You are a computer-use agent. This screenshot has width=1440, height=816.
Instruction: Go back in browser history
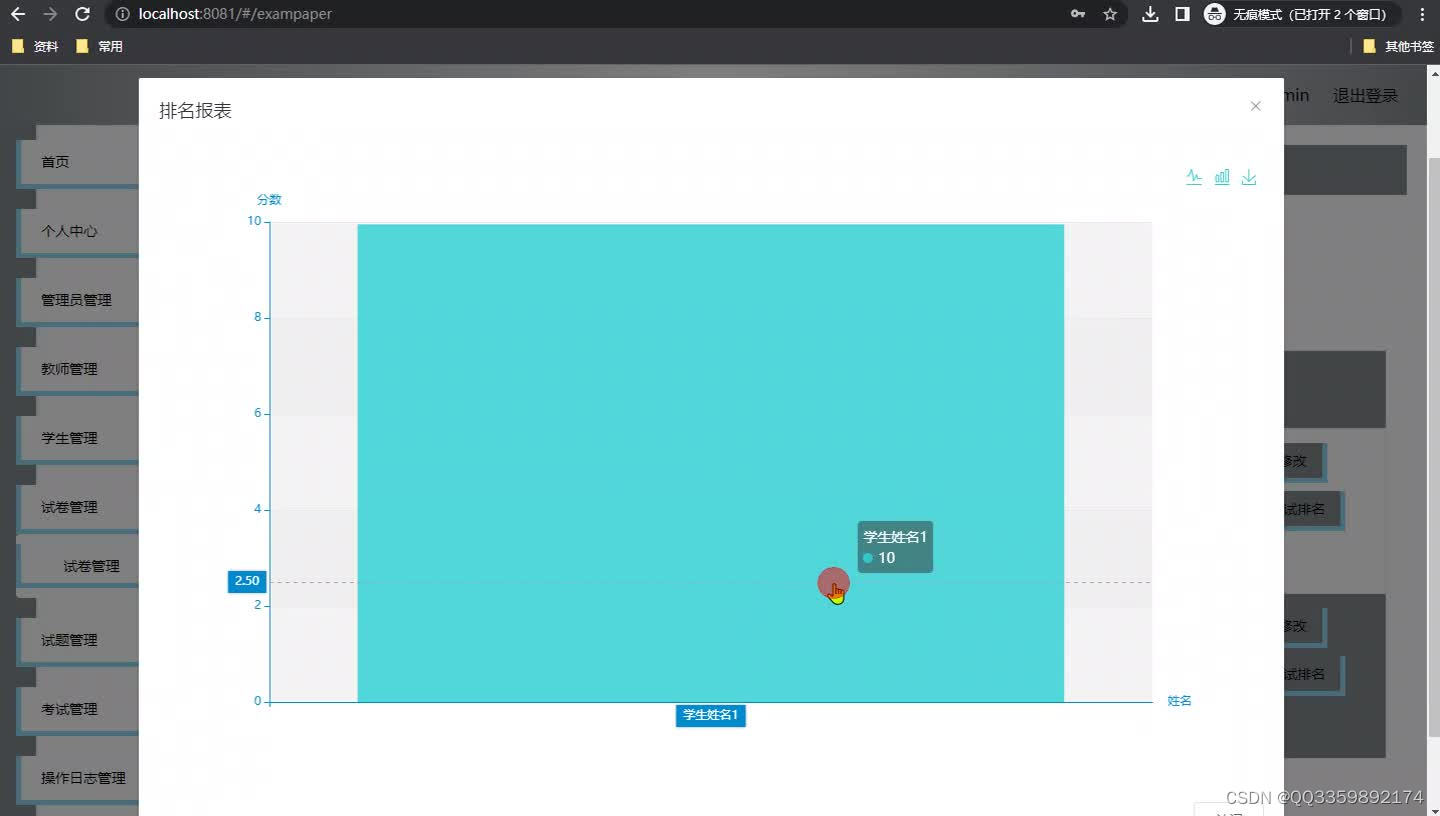(x=18, y=14)
